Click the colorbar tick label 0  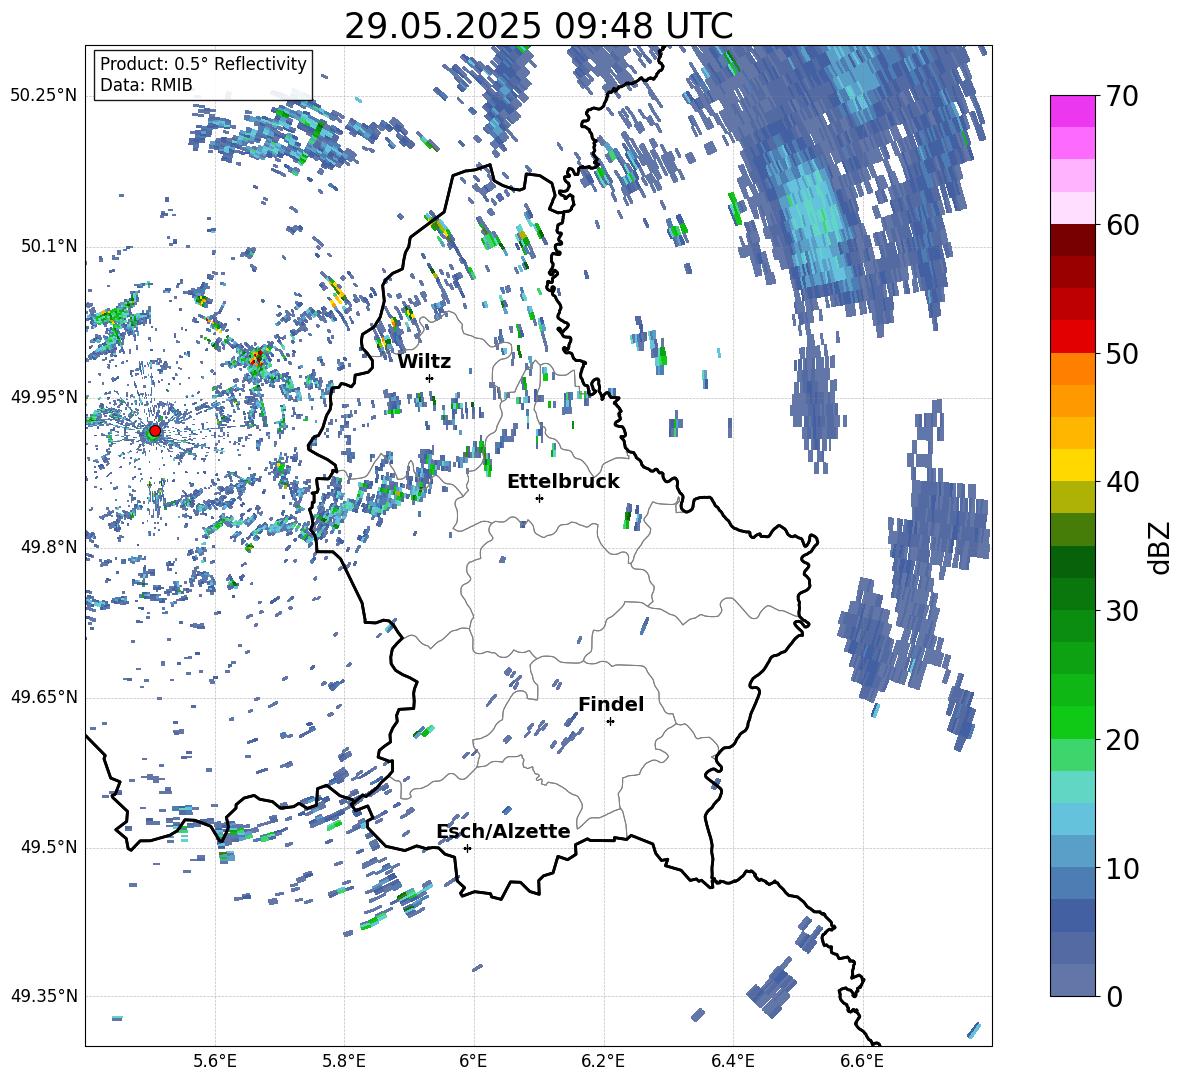[x=1115, y=996]
